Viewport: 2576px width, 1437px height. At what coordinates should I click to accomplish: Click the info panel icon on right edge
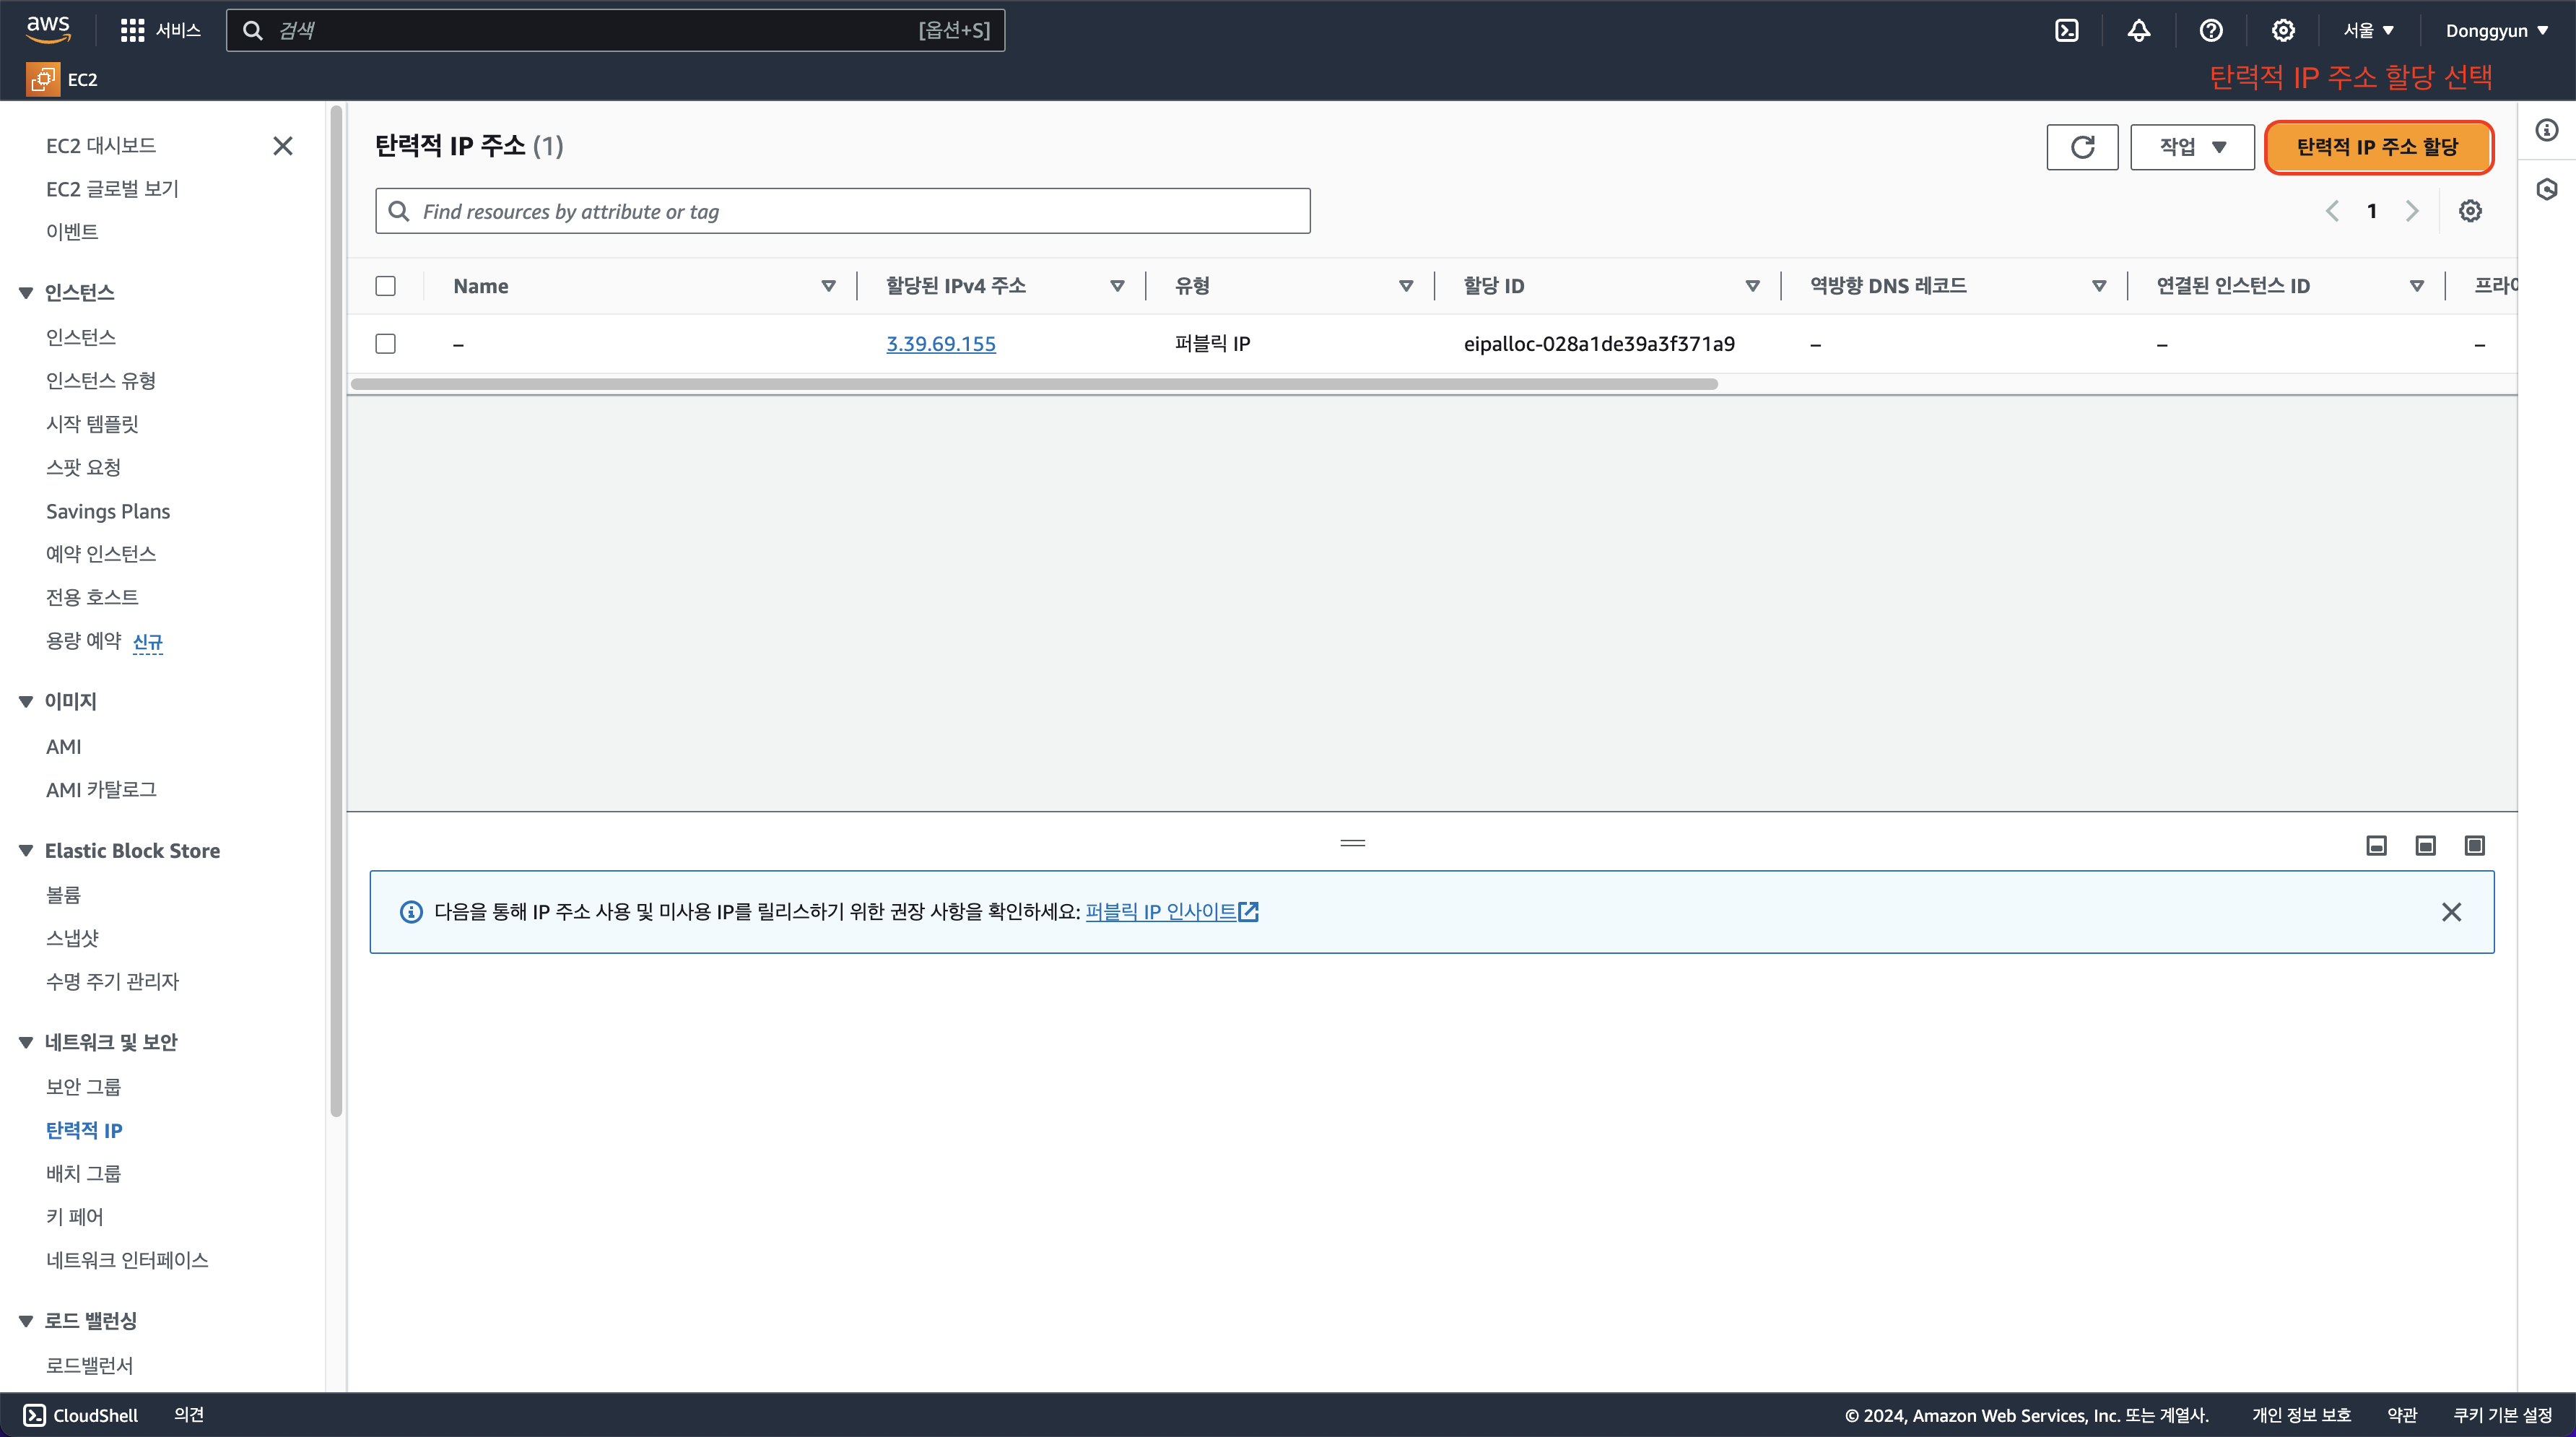(x=2546, y=130)
